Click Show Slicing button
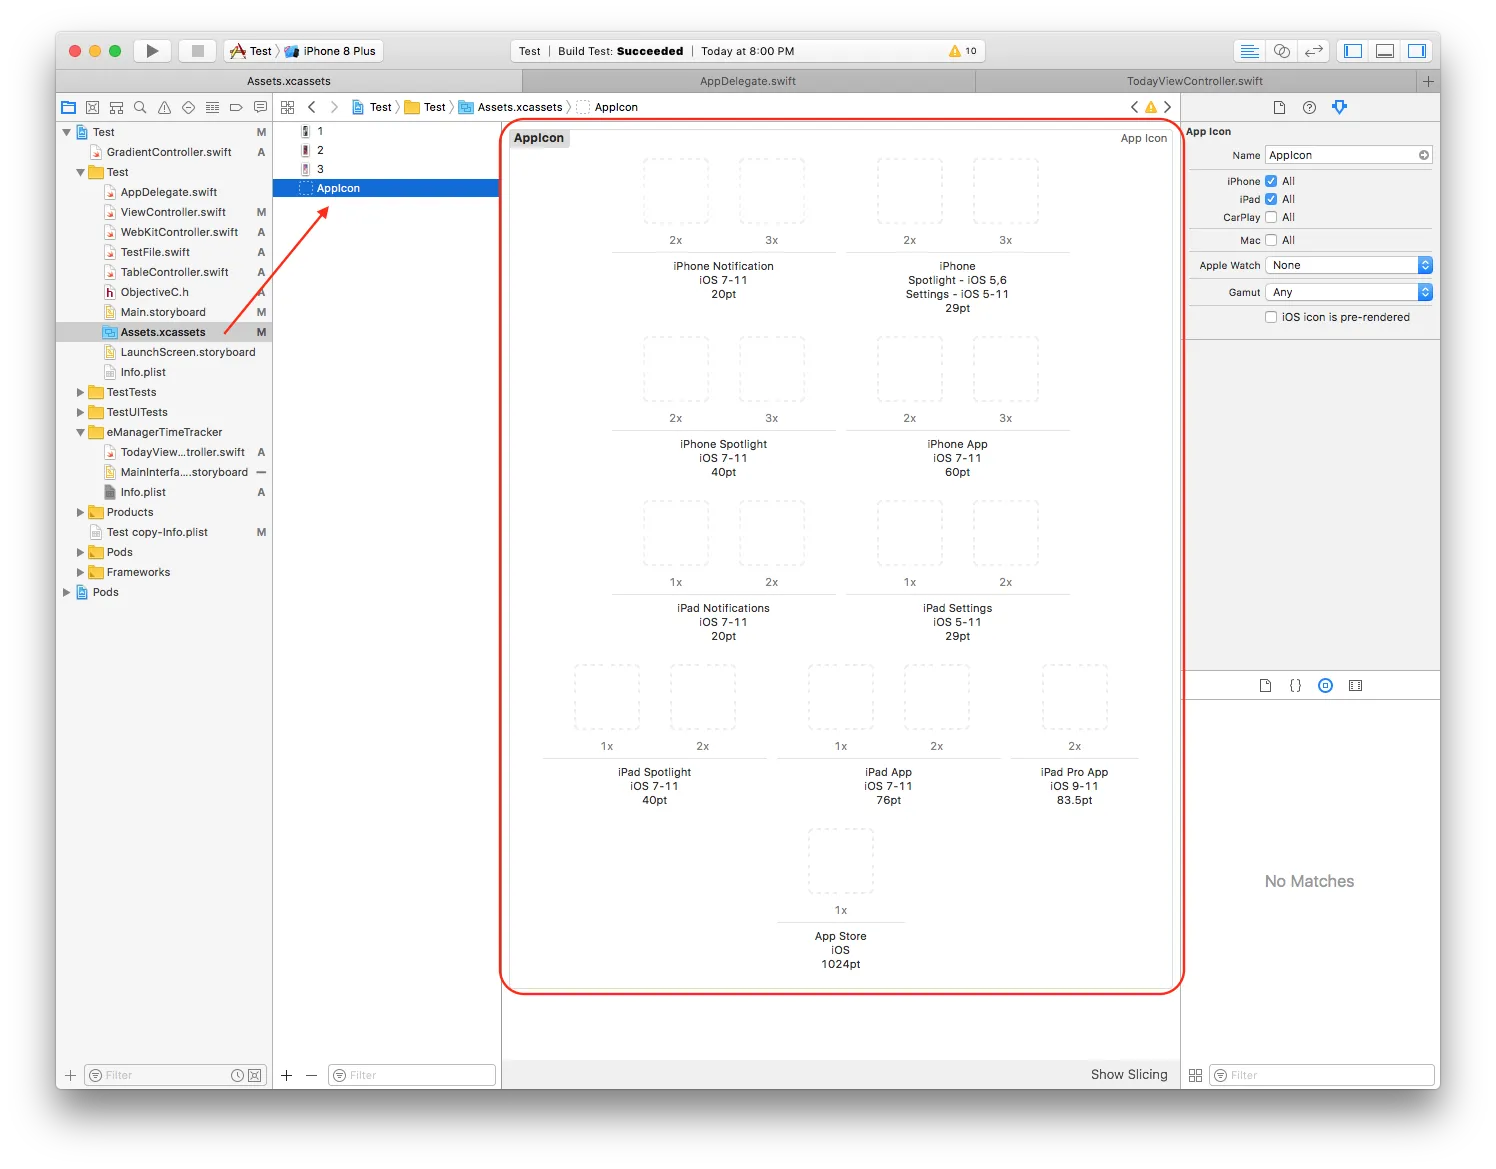 coord(1129,1074)
